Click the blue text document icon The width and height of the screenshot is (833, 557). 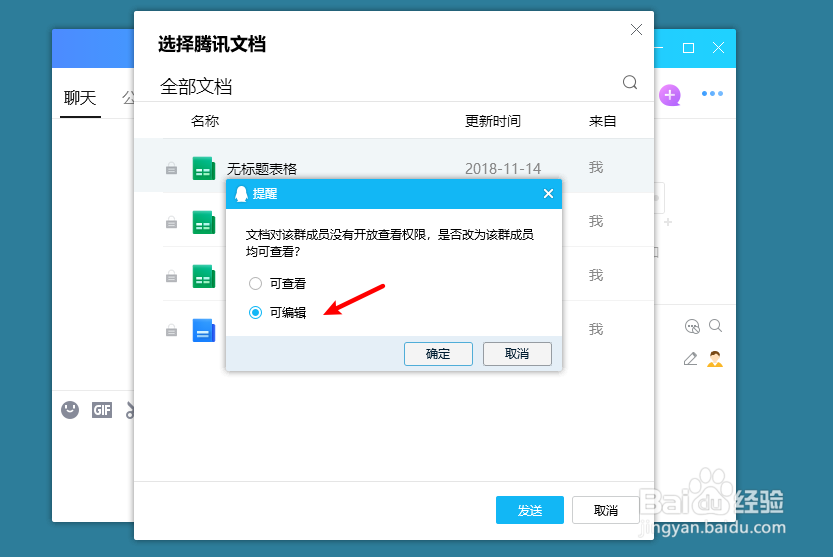pos(203,330)
